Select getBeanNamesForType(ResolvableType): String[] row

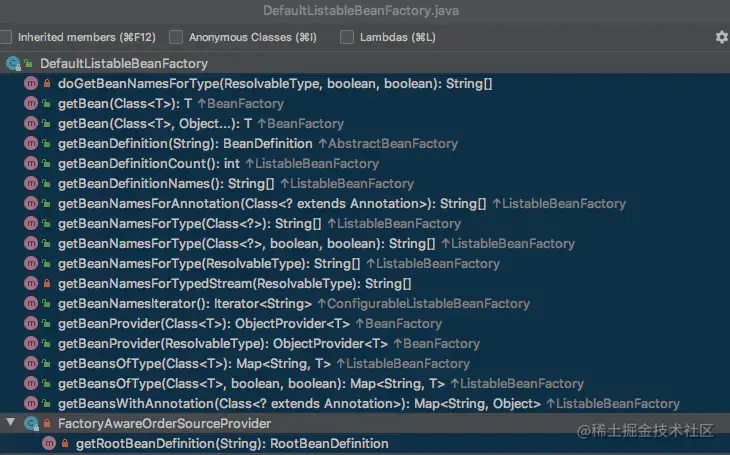[365, 264]
